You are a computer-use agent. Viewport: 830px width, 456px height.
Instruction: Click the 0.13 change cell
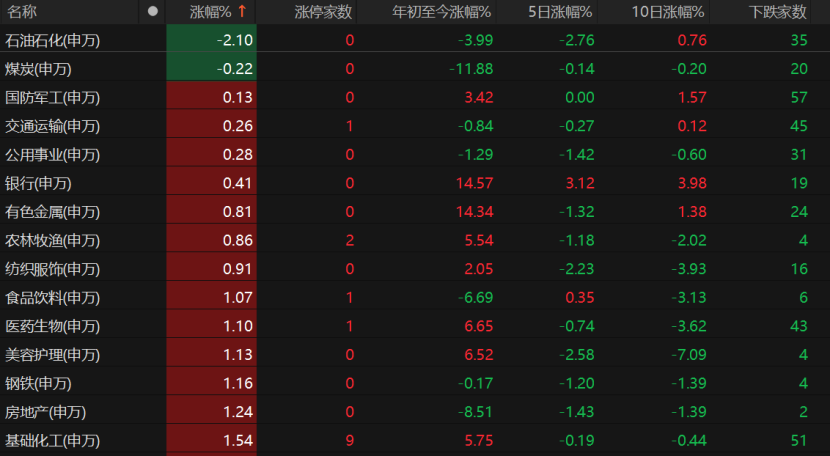pyautogui.click(x=211, y=97)
